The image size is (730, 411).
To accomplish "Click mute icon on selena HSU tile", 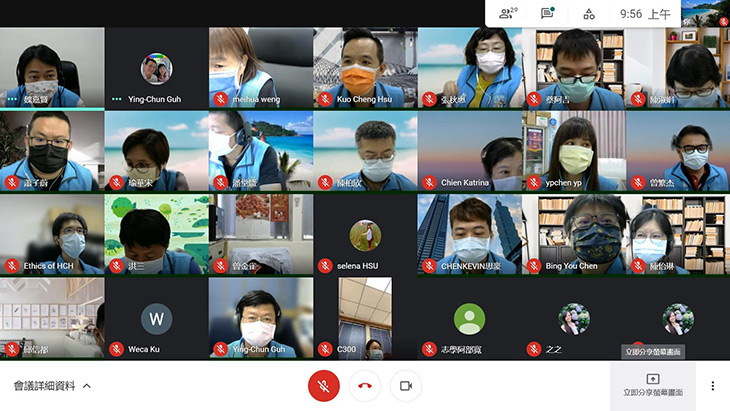I will pyautogui.click(x=324, y=266).
